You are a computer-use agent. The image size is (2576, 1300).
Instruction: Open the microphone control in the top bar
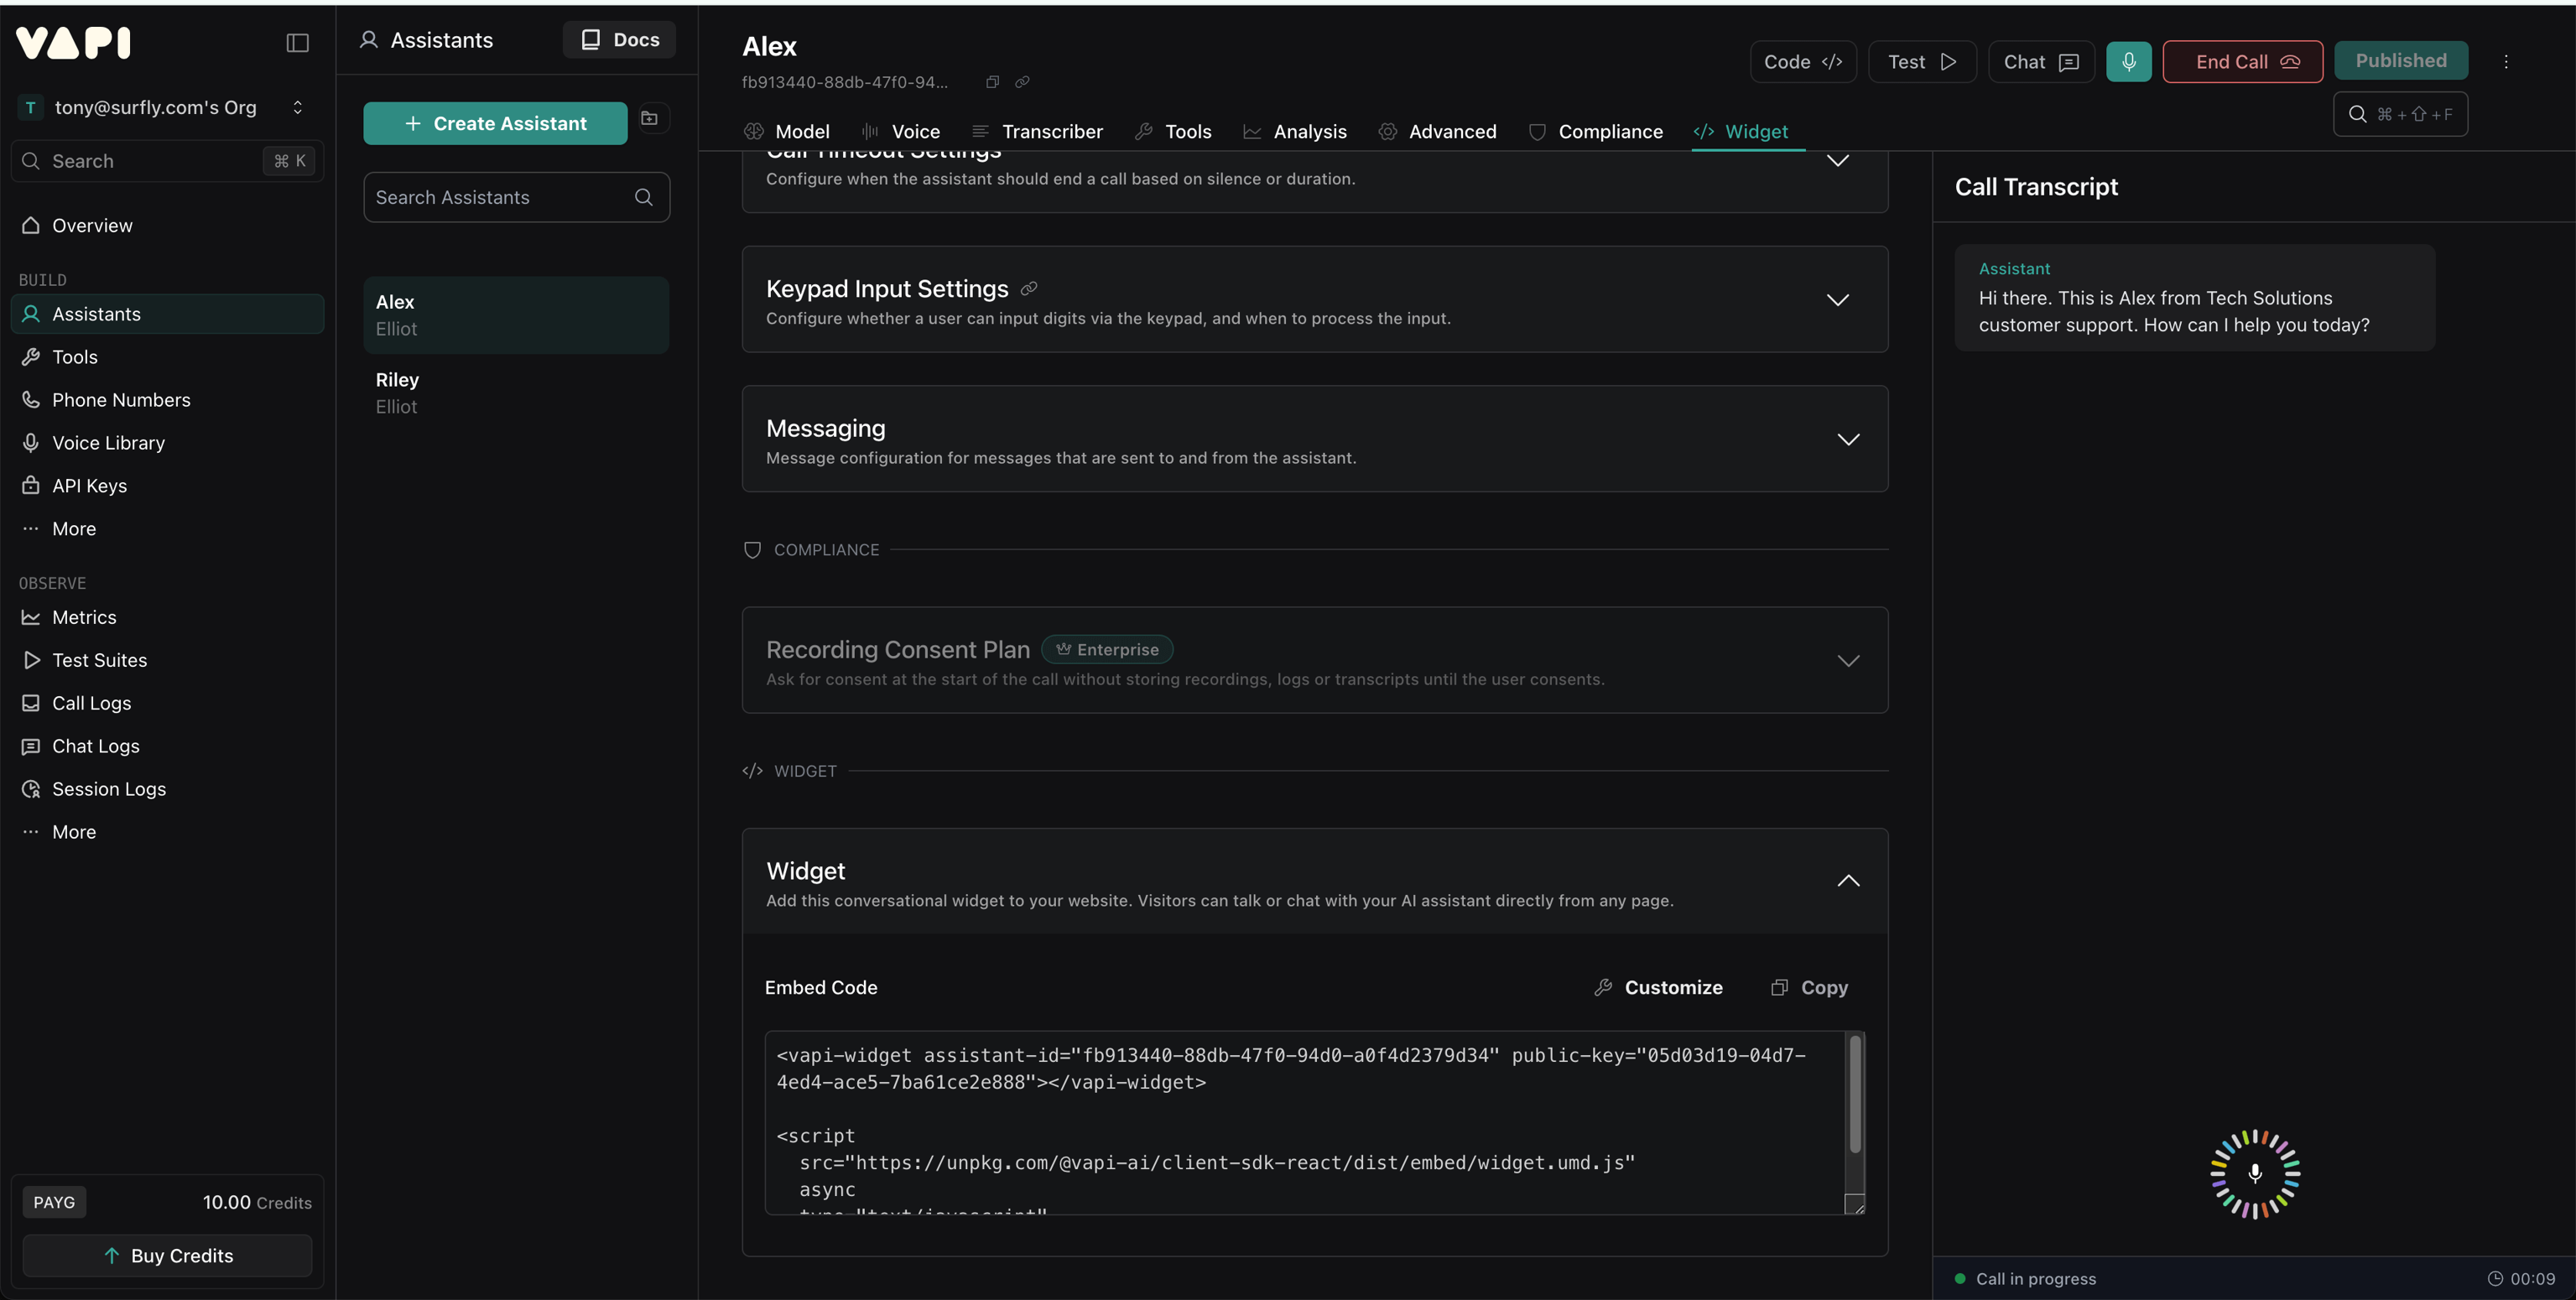[2129, 61]
